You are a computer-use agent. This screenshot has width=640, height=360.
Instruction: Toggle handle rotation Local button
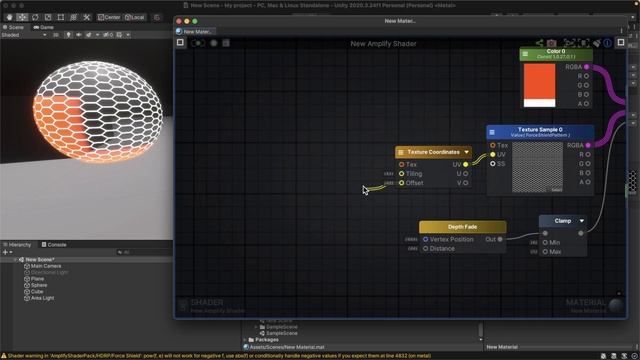[x=135, y=17]
